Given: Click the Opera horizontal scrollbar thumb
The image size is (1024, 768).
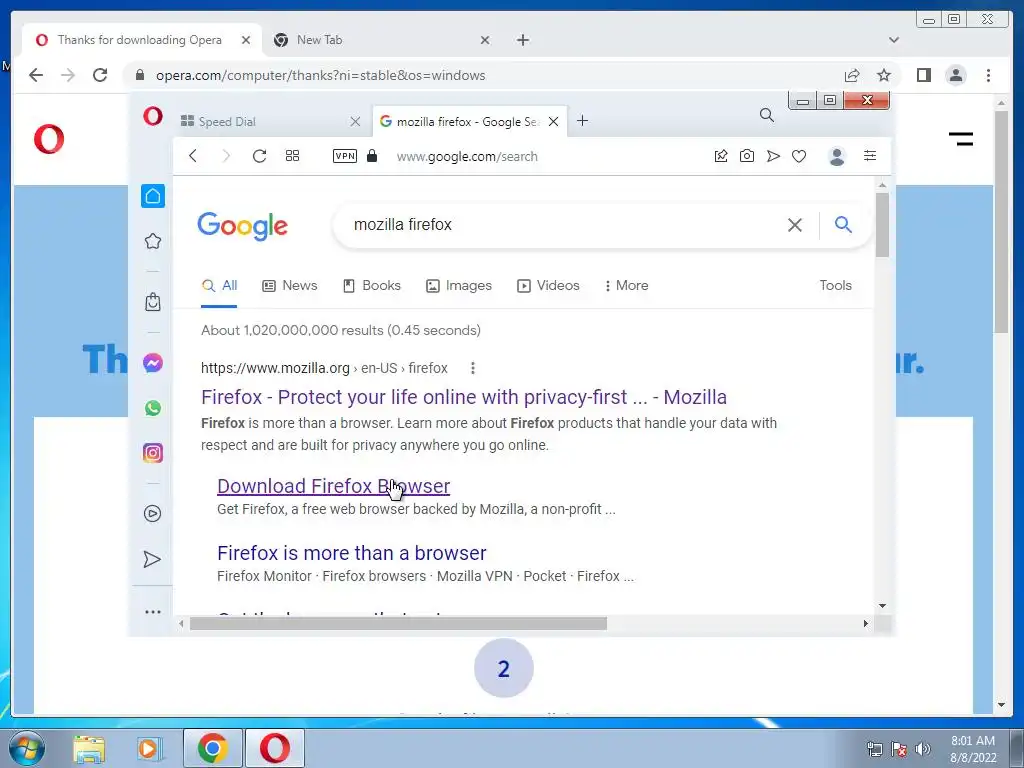Looking at the screenshot, I should tap(398, 624).
